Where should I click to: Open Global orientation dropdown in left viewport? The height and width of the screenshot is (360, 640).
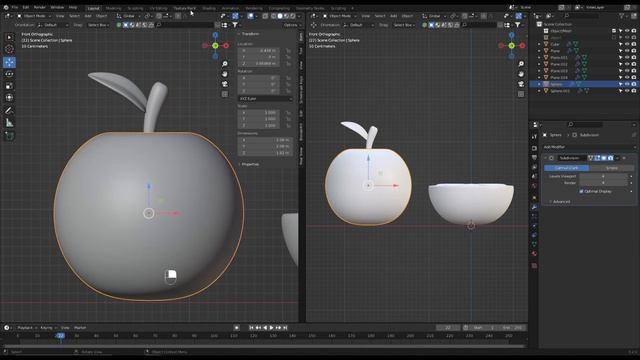pos(129,16)
